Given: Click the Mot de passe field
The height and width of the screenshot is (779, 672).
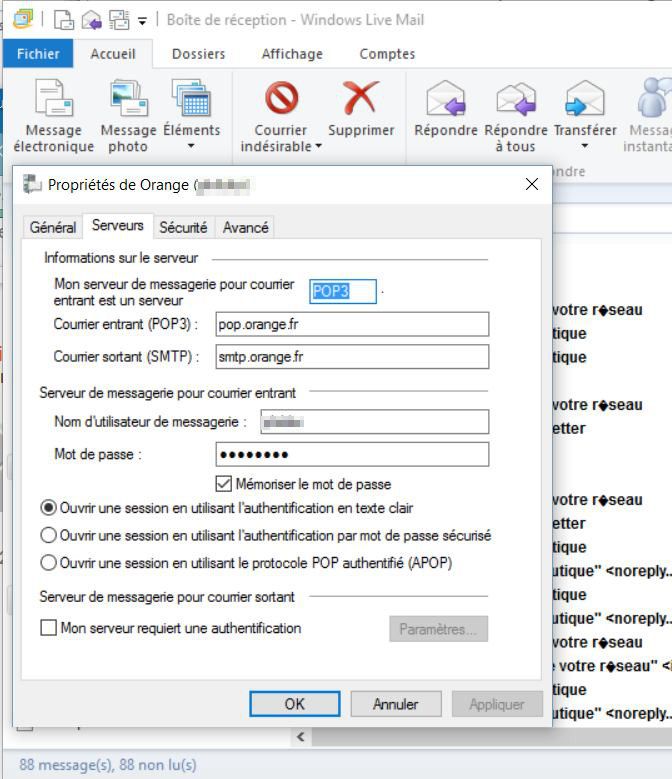Looking at the screenshot, I should pyautogui.click(x=352, y=455).
